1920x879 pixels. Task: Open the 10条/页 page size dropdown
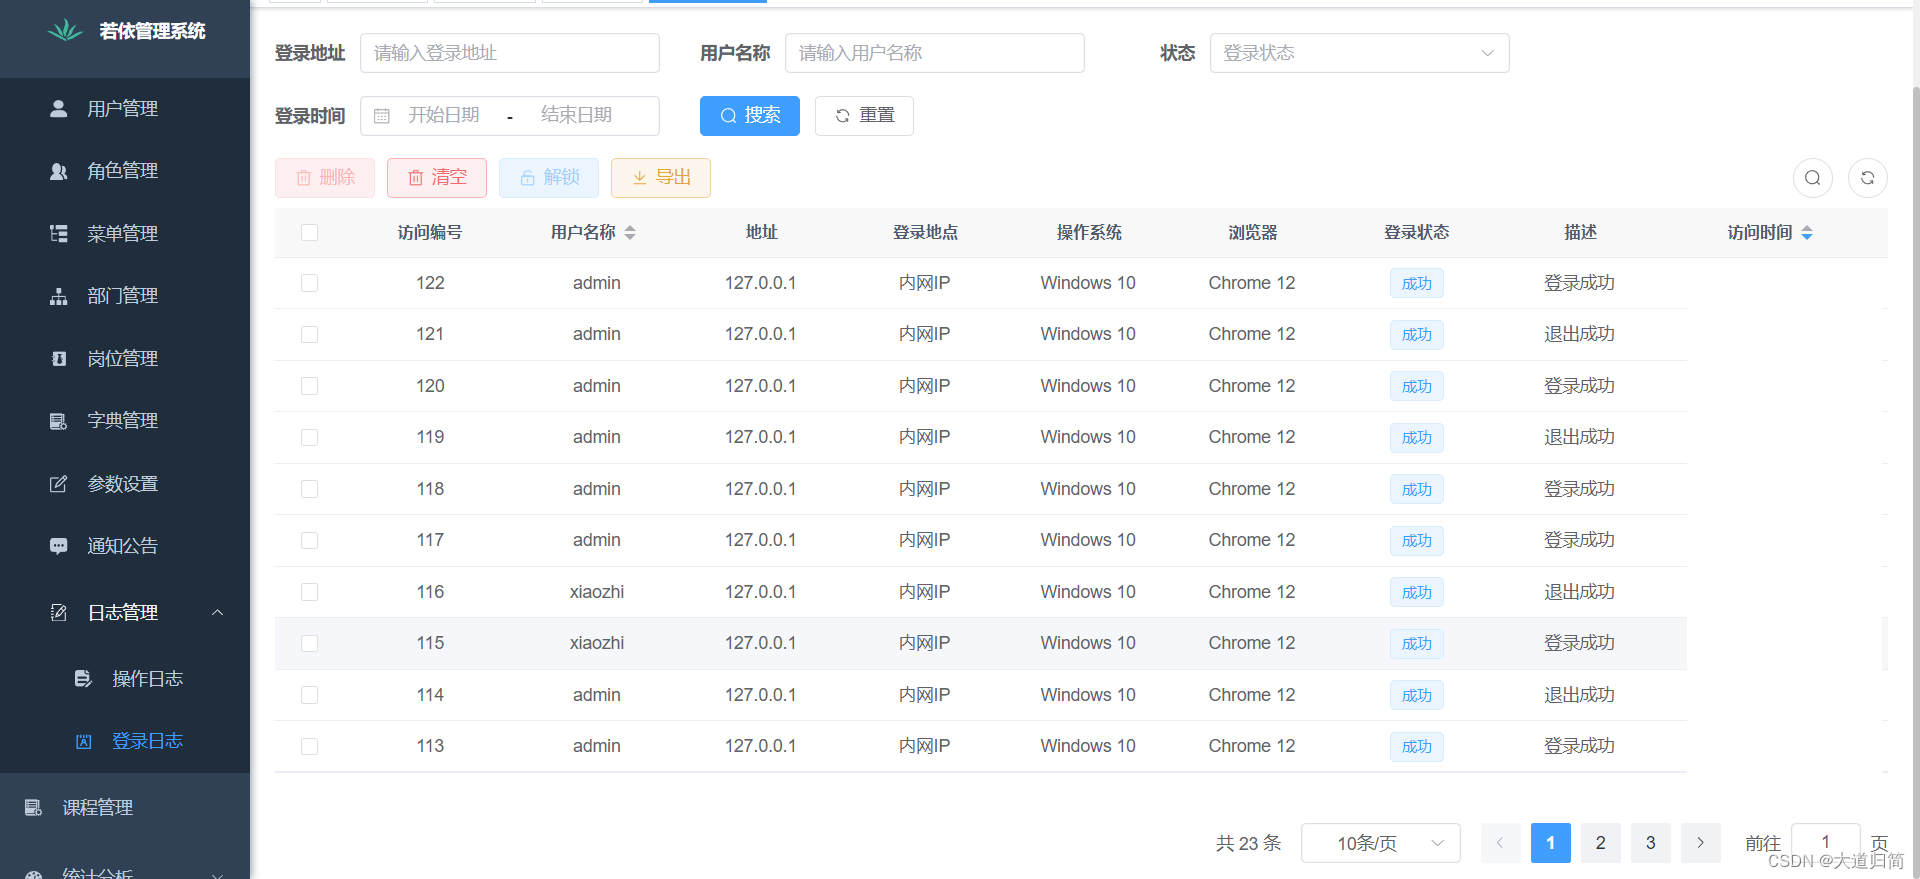(1381, 843)
